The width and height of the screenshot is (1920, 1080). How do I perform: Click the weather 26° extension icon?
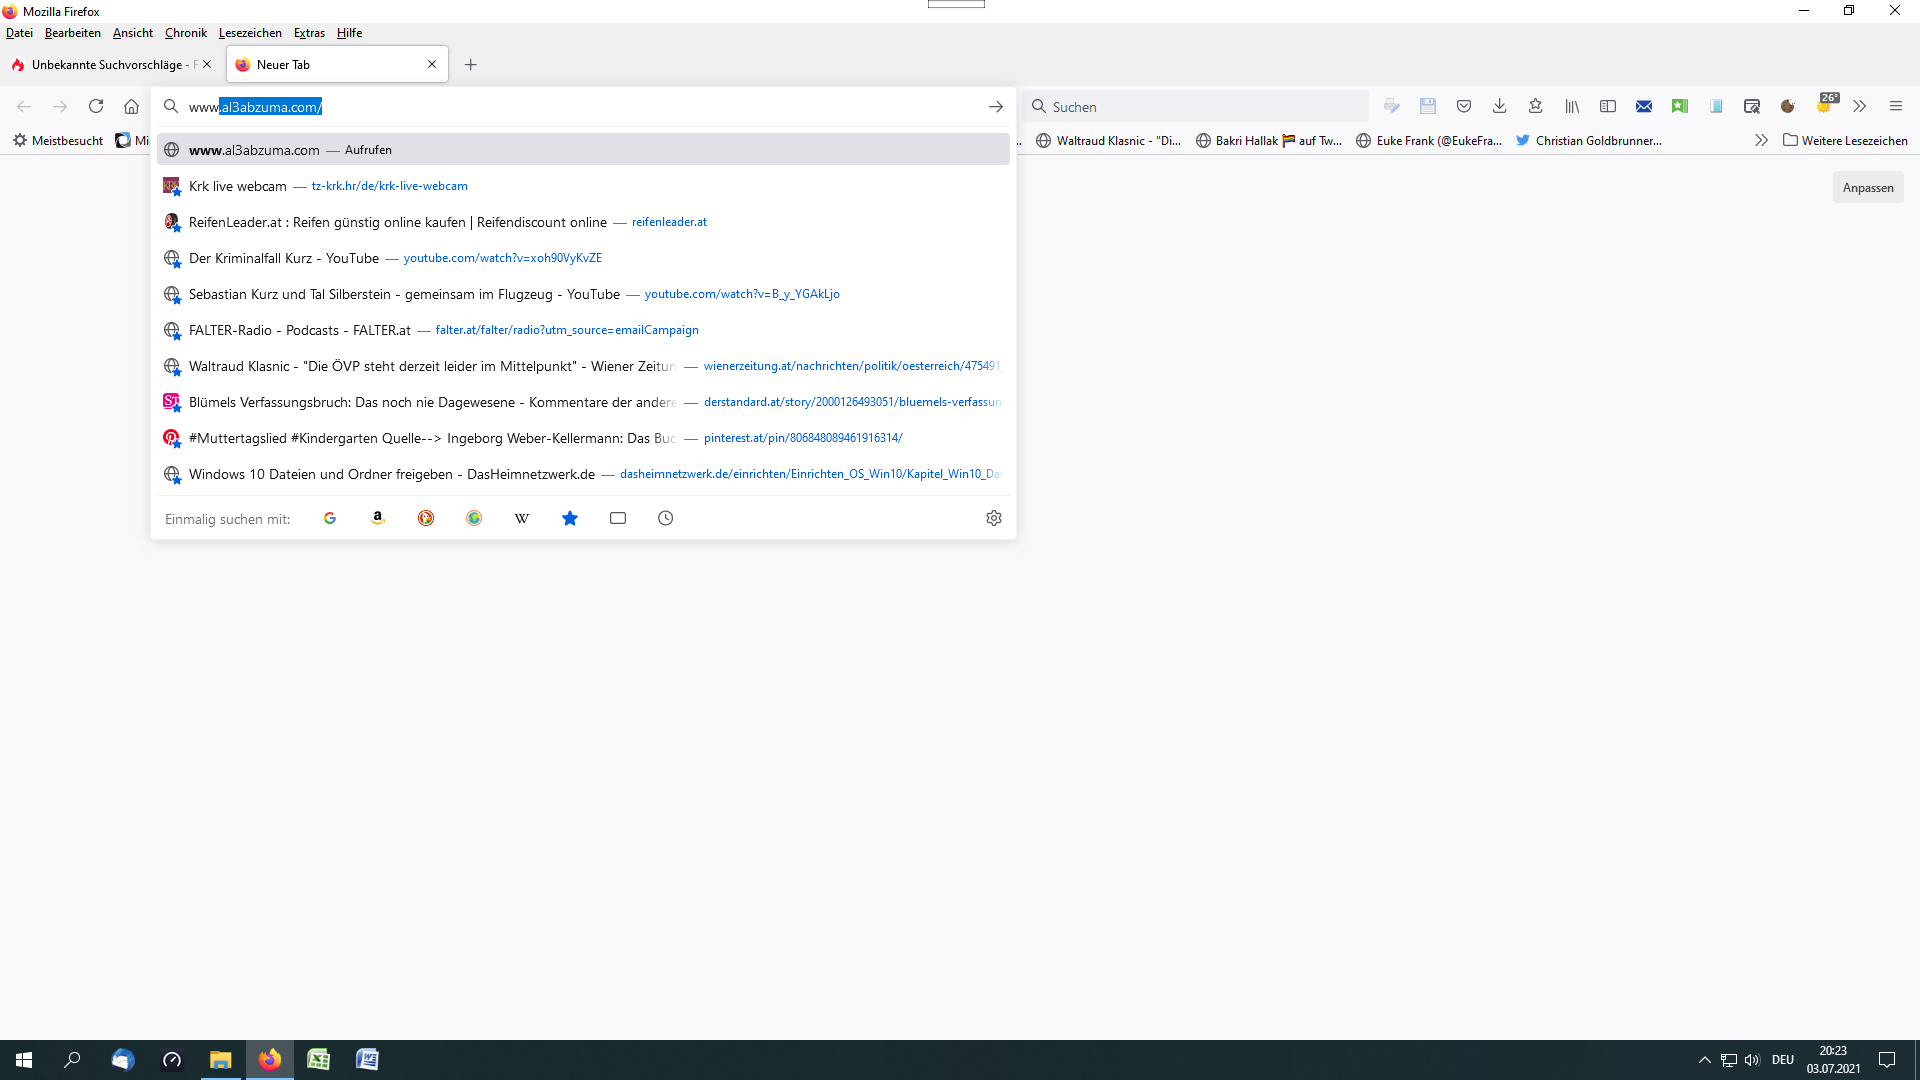(x=1826, y=104)
